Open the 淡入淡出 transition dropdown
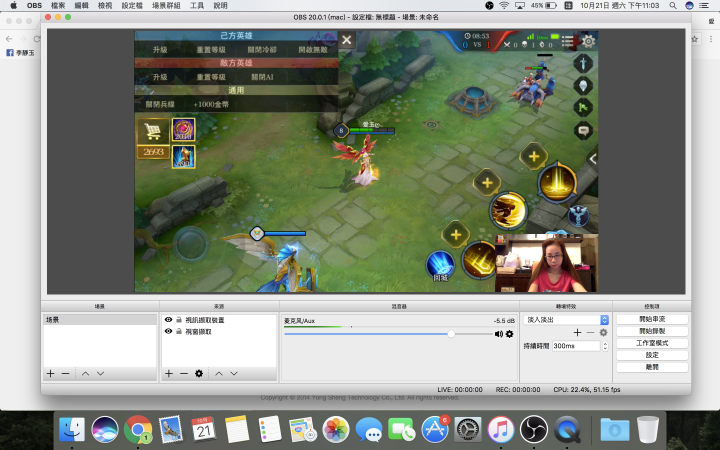This screenshot has height=450, width=720. 566,320
